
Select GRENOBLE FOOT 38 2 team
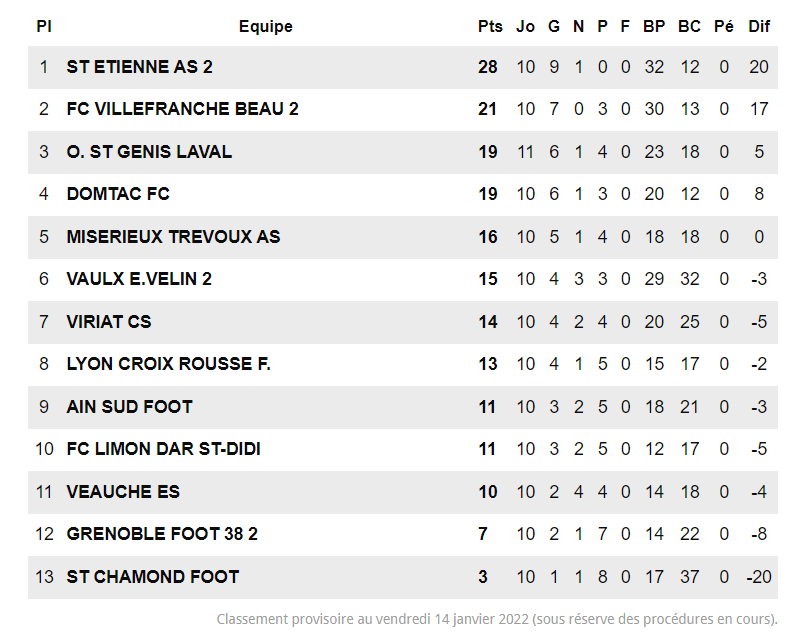[162, 534]
